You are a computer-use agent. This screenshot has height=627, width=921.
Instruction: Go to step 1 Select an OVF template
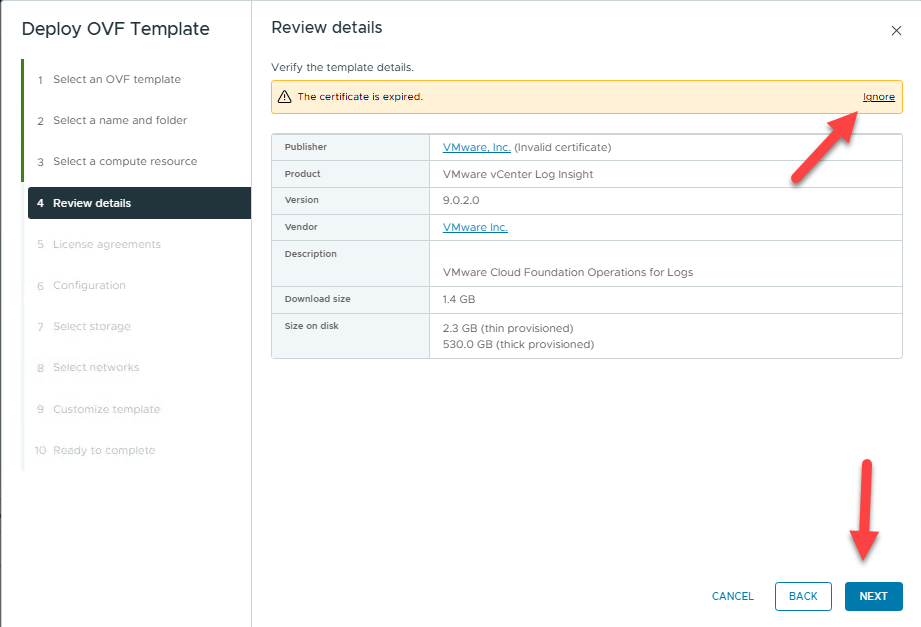coord(116,79)
